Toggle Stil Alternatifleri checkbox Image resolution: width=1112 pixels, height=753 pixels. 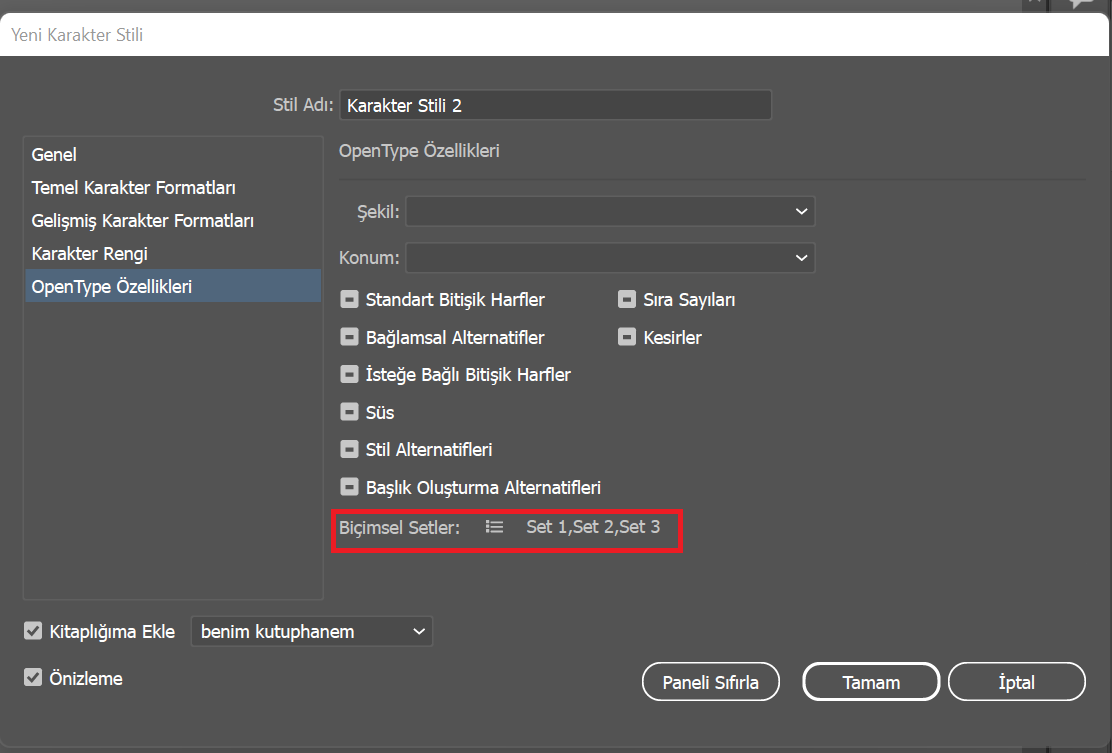349,450
